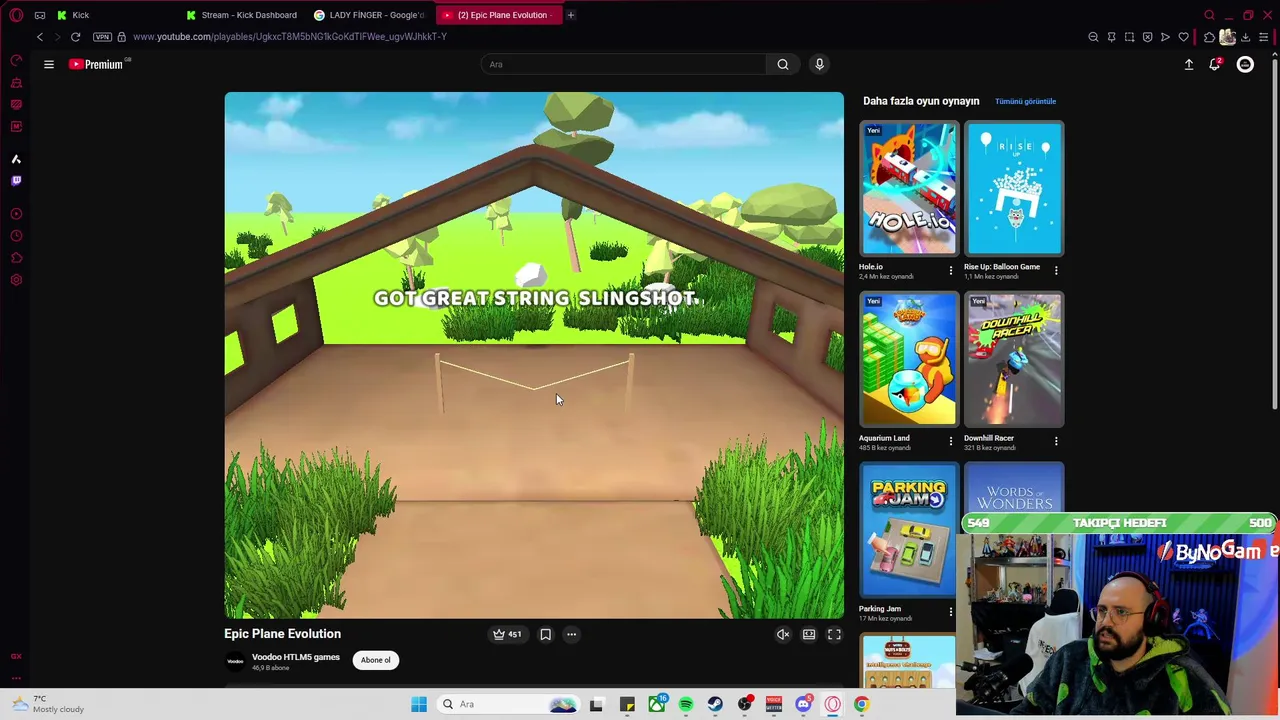Click the YouTube search magnifier button
1280x720 pixels.
point(783,64)
